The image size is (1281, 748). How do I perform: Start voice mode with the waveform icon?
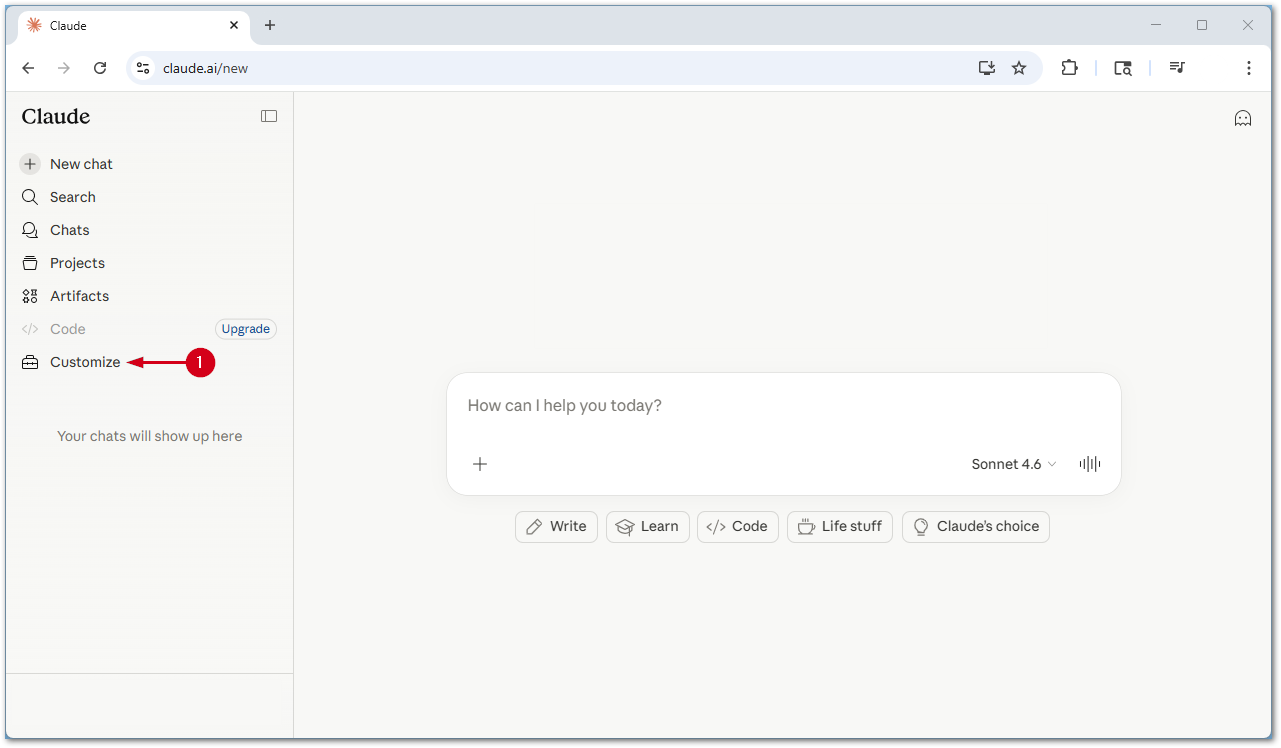(1090, 464)
